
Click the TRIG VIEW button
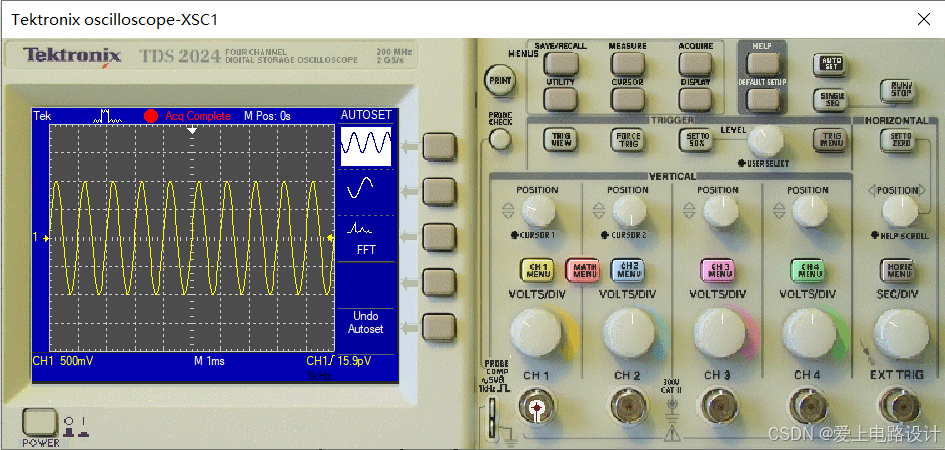pyautogui.click(x=560, y=140)
